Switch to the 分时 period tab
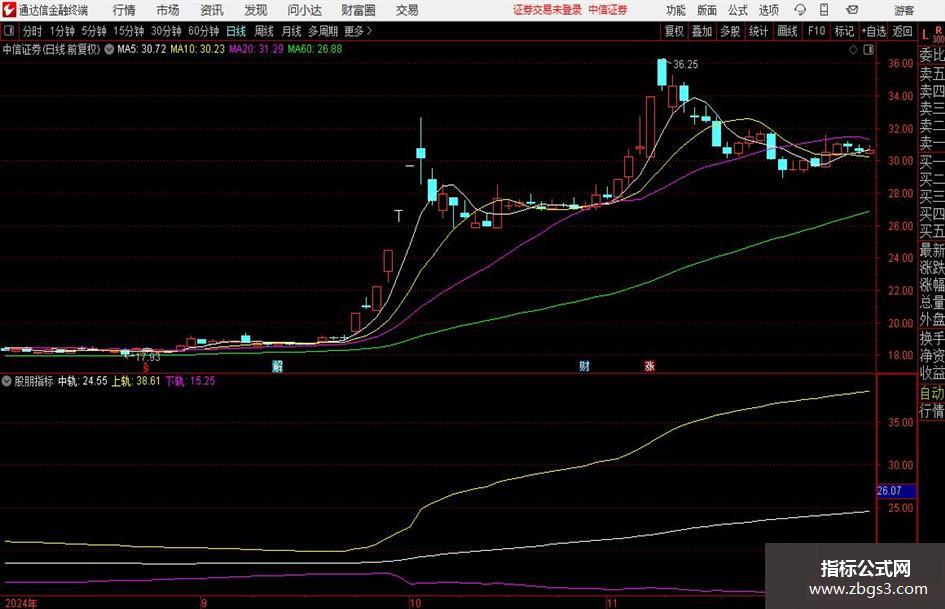Image resolution: width=945 pixels, height=609 pixels. 32,31
